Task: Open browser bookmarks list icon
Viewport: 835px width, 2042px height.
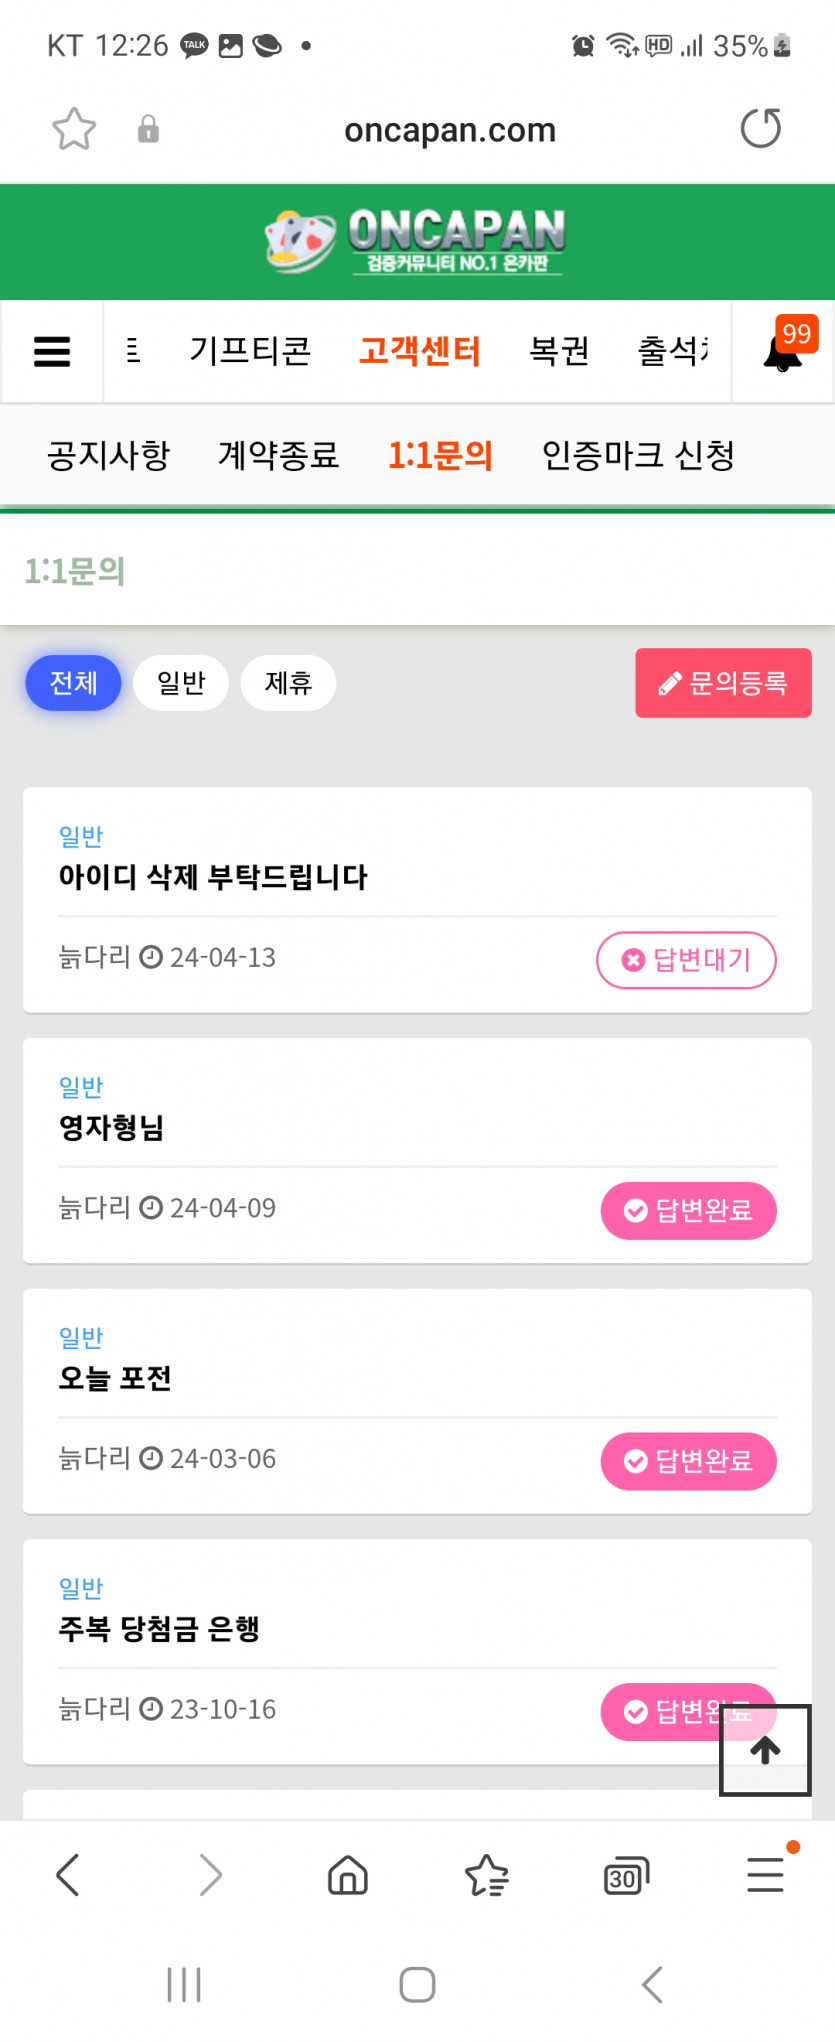Action: (487, 1875)
